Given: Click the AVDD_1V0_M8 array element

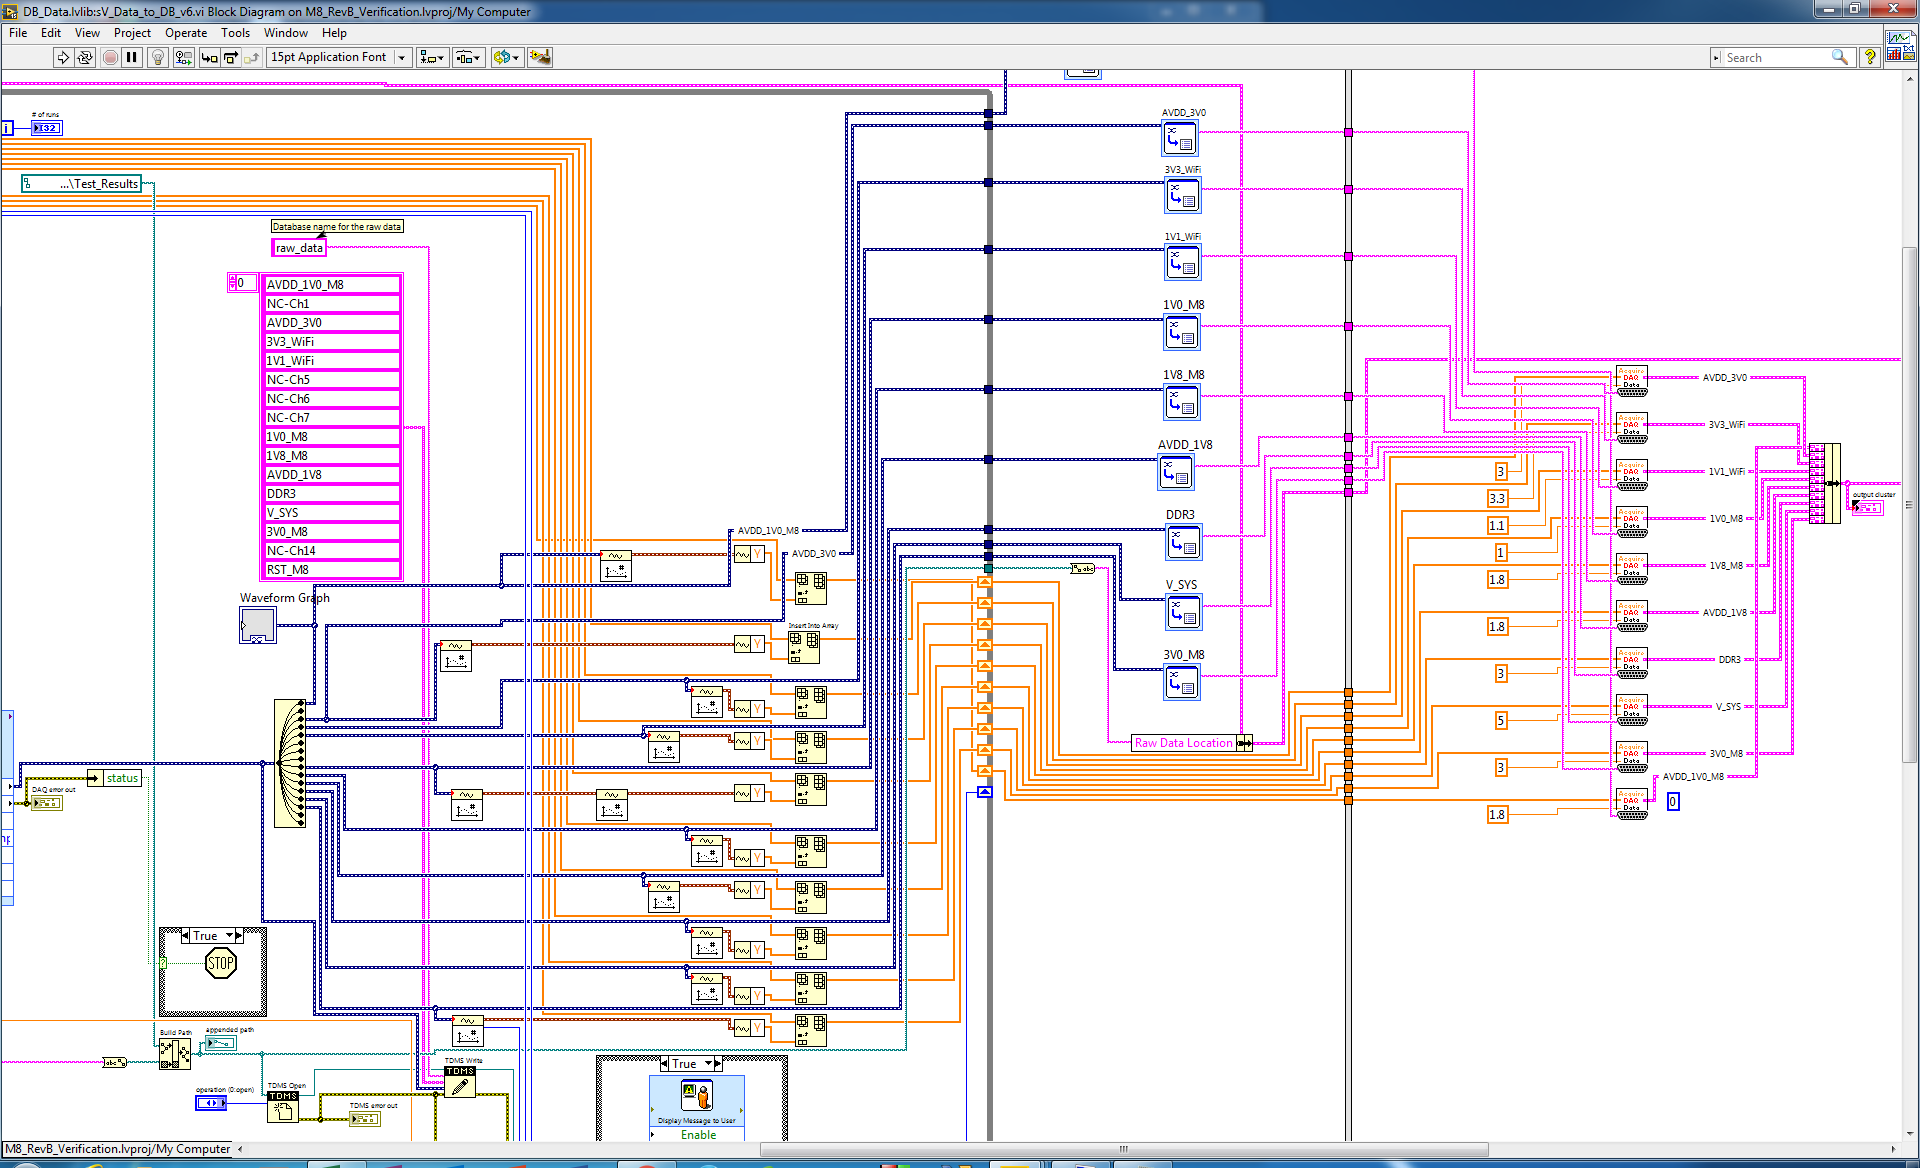Looking at the screenshot, I should tap(332, 285).
